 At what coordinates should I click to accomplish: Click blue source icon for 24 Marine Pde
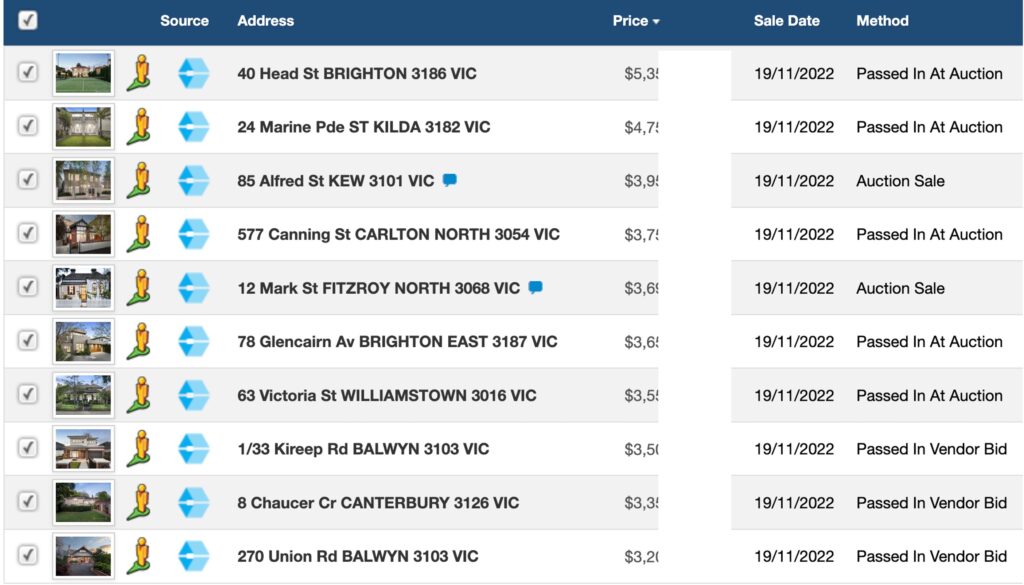click(193, 127)
